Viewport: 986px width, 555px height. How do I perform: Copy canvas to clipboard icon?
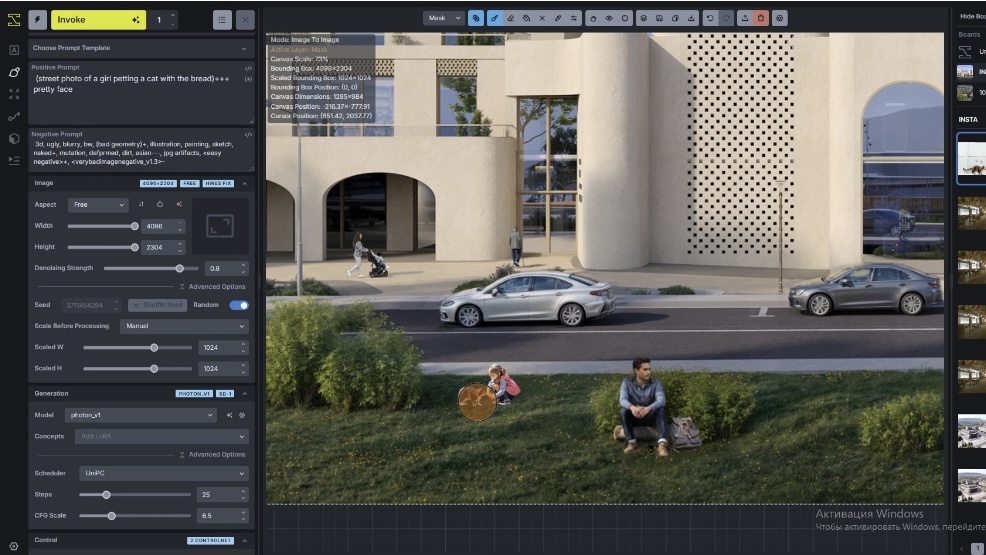675,18
